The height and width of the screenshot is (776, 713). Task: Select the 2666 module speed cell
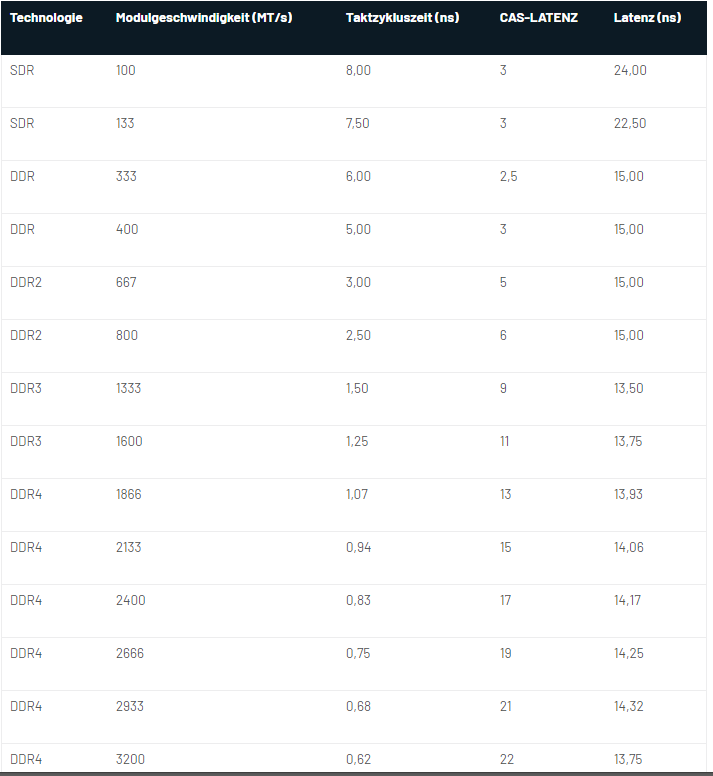(x=130, y=653)
